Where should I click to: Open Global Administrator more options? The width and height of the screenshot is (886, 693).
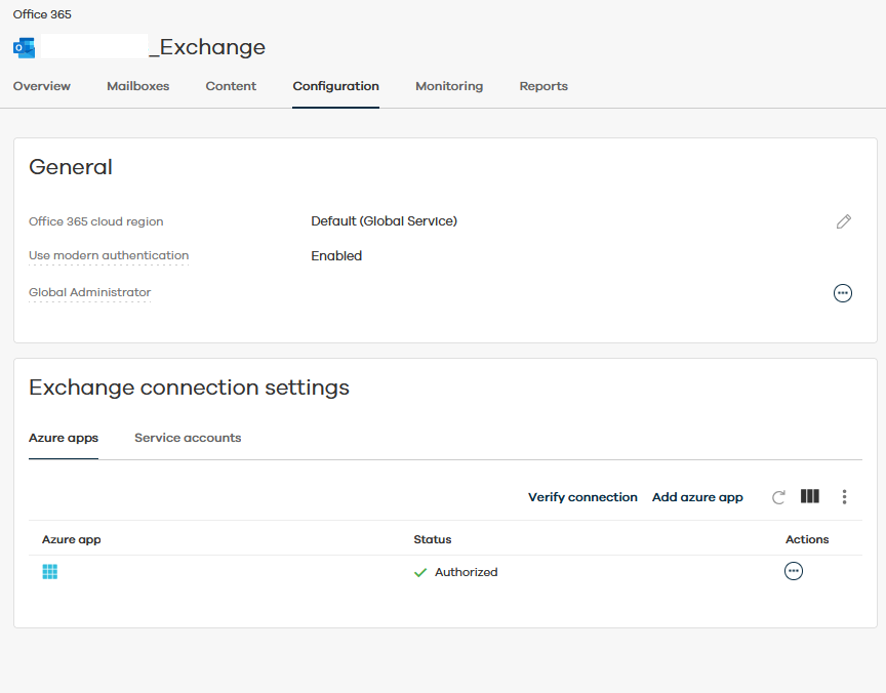842,293
